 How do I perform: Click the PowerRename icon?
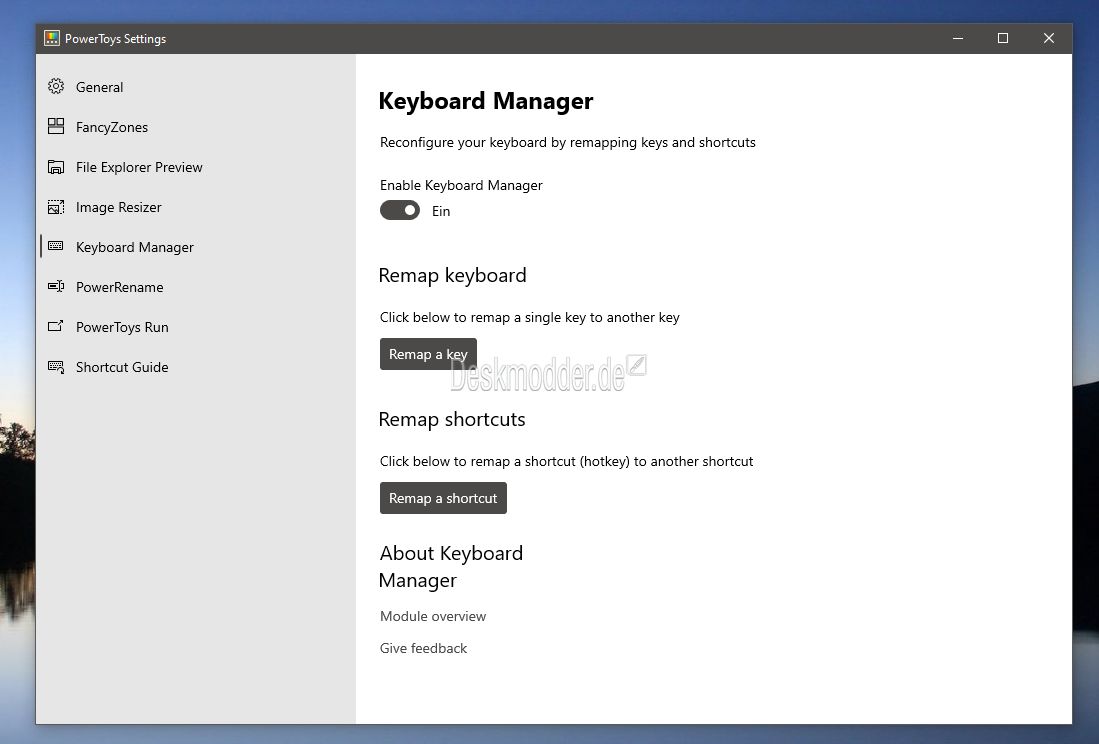[x=56, y=287]
